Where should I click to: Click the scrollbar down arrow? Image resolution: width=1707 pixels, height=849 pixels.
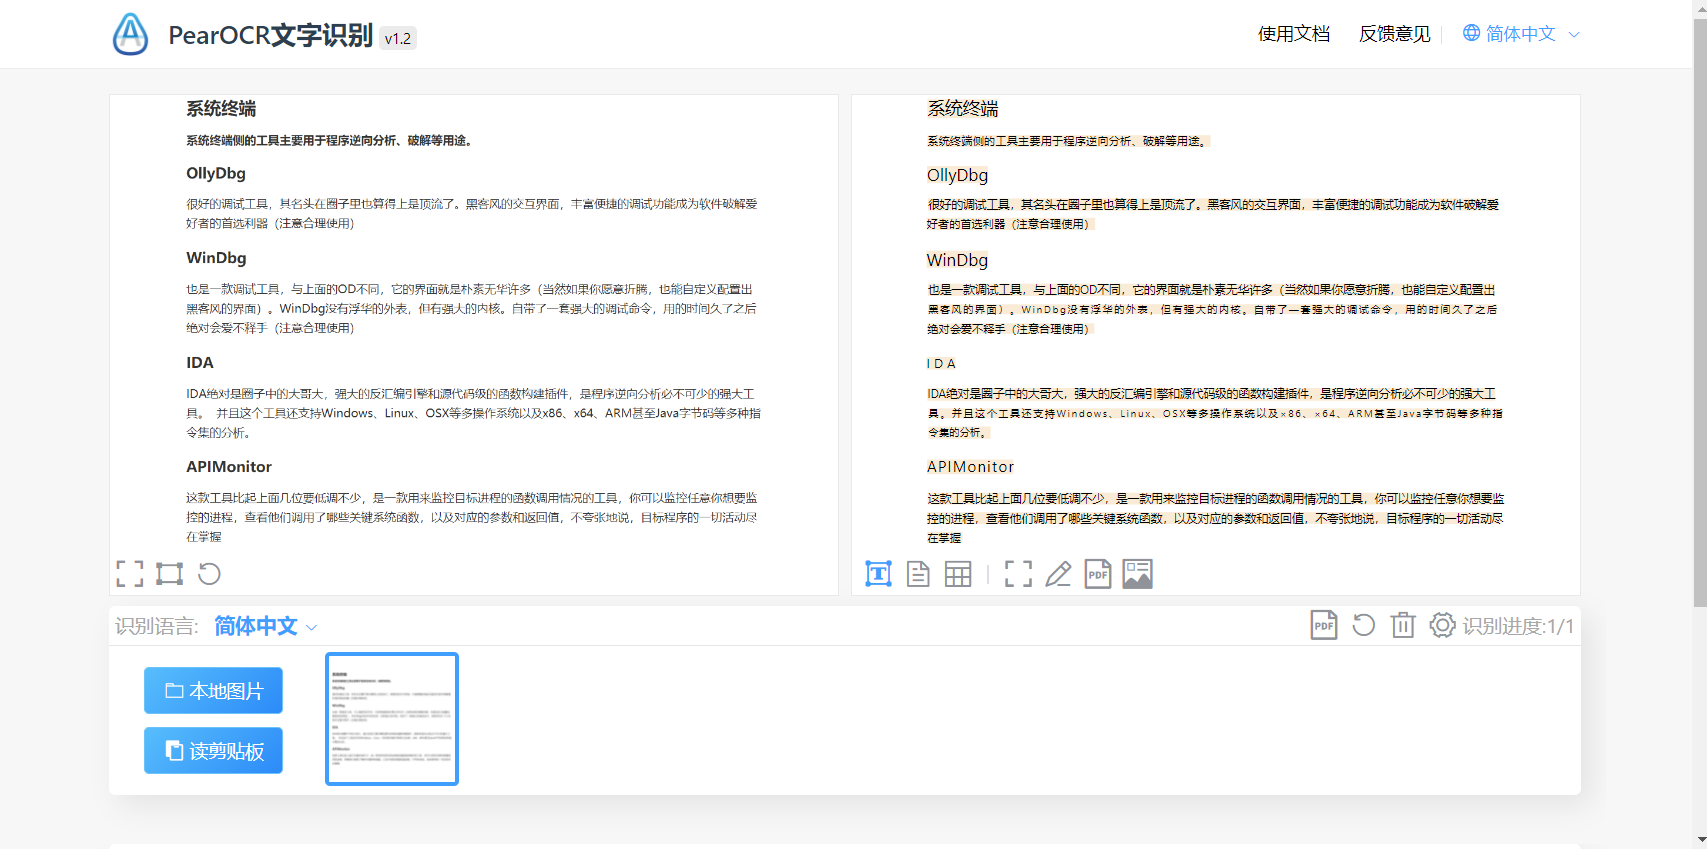pyautogui.click(x=1700, y=841)
